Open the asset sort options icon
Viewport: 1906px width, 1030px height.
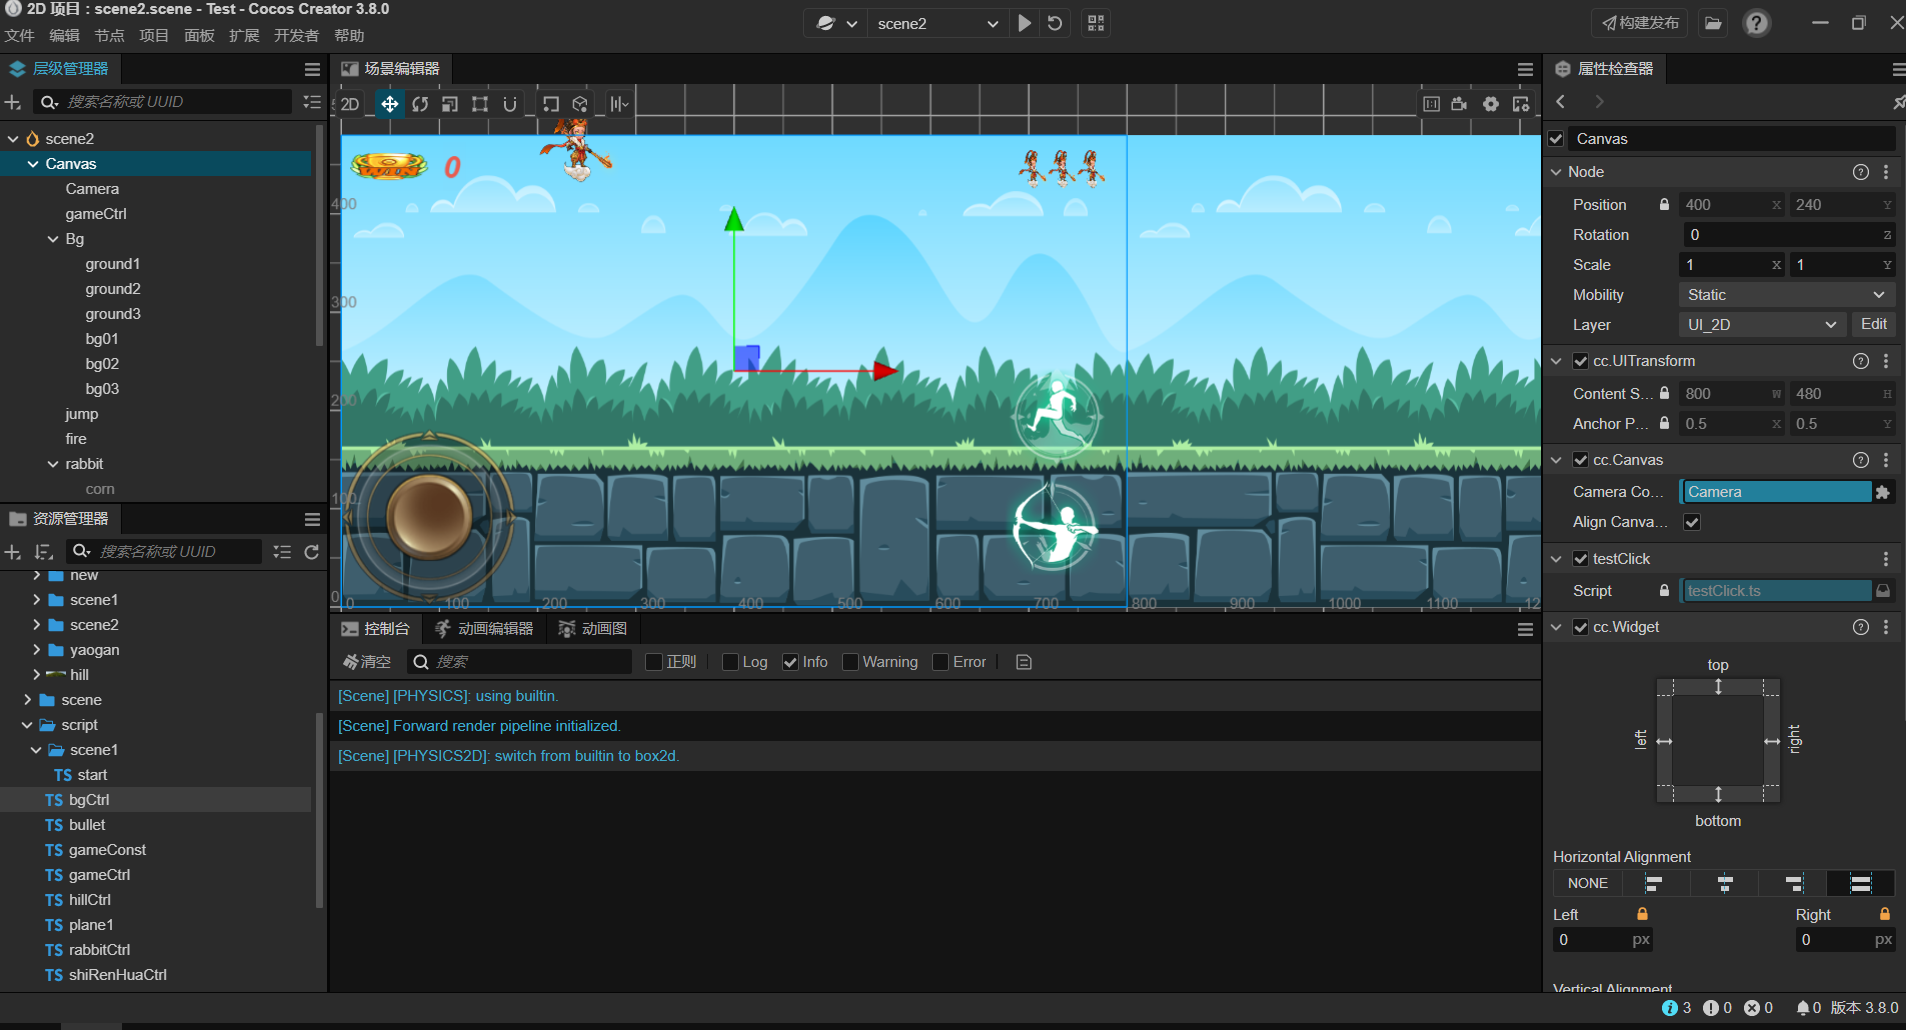[43, 552]
